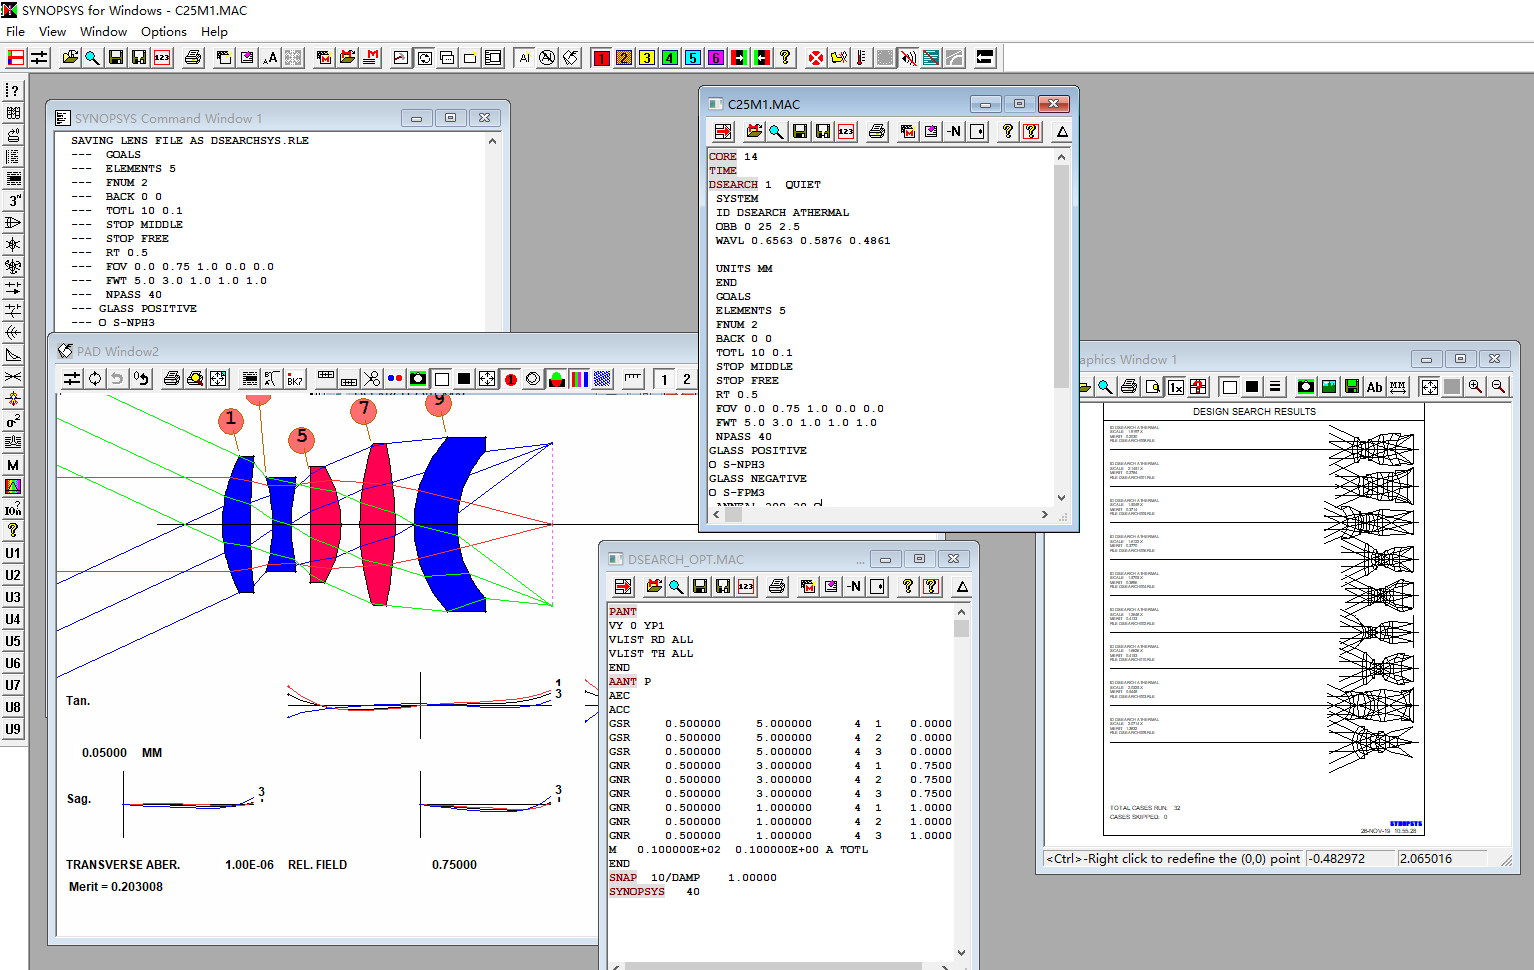Click the triangle icon in C25M1.MAC toolbar

point(1062,131)
